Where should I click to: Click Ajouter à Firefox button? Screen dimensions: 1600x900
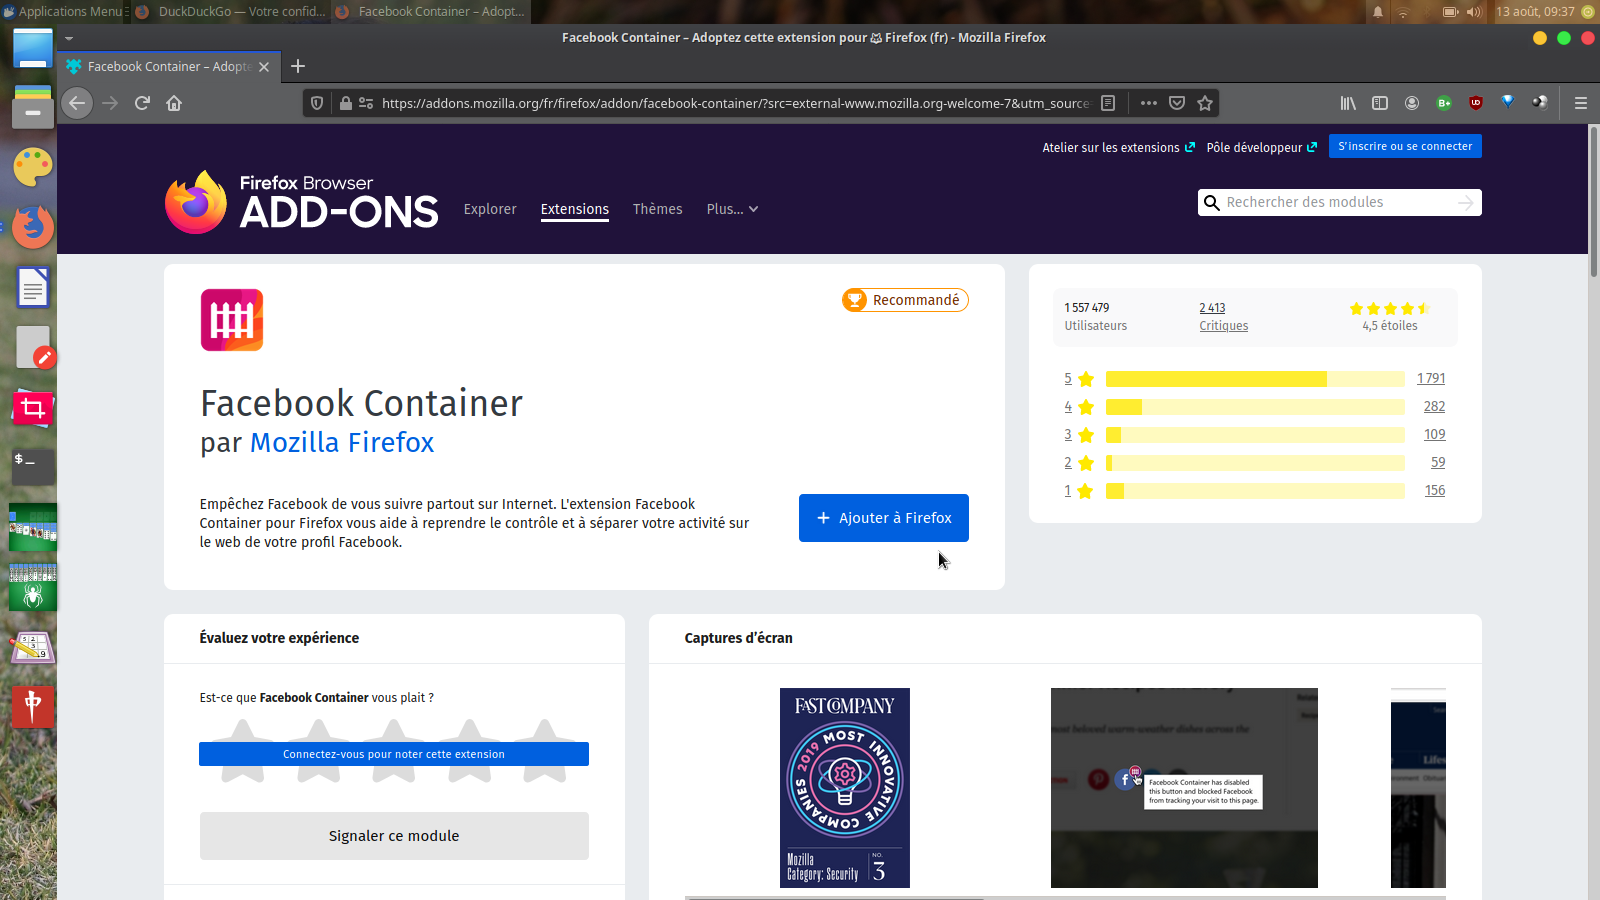point(884,518)
